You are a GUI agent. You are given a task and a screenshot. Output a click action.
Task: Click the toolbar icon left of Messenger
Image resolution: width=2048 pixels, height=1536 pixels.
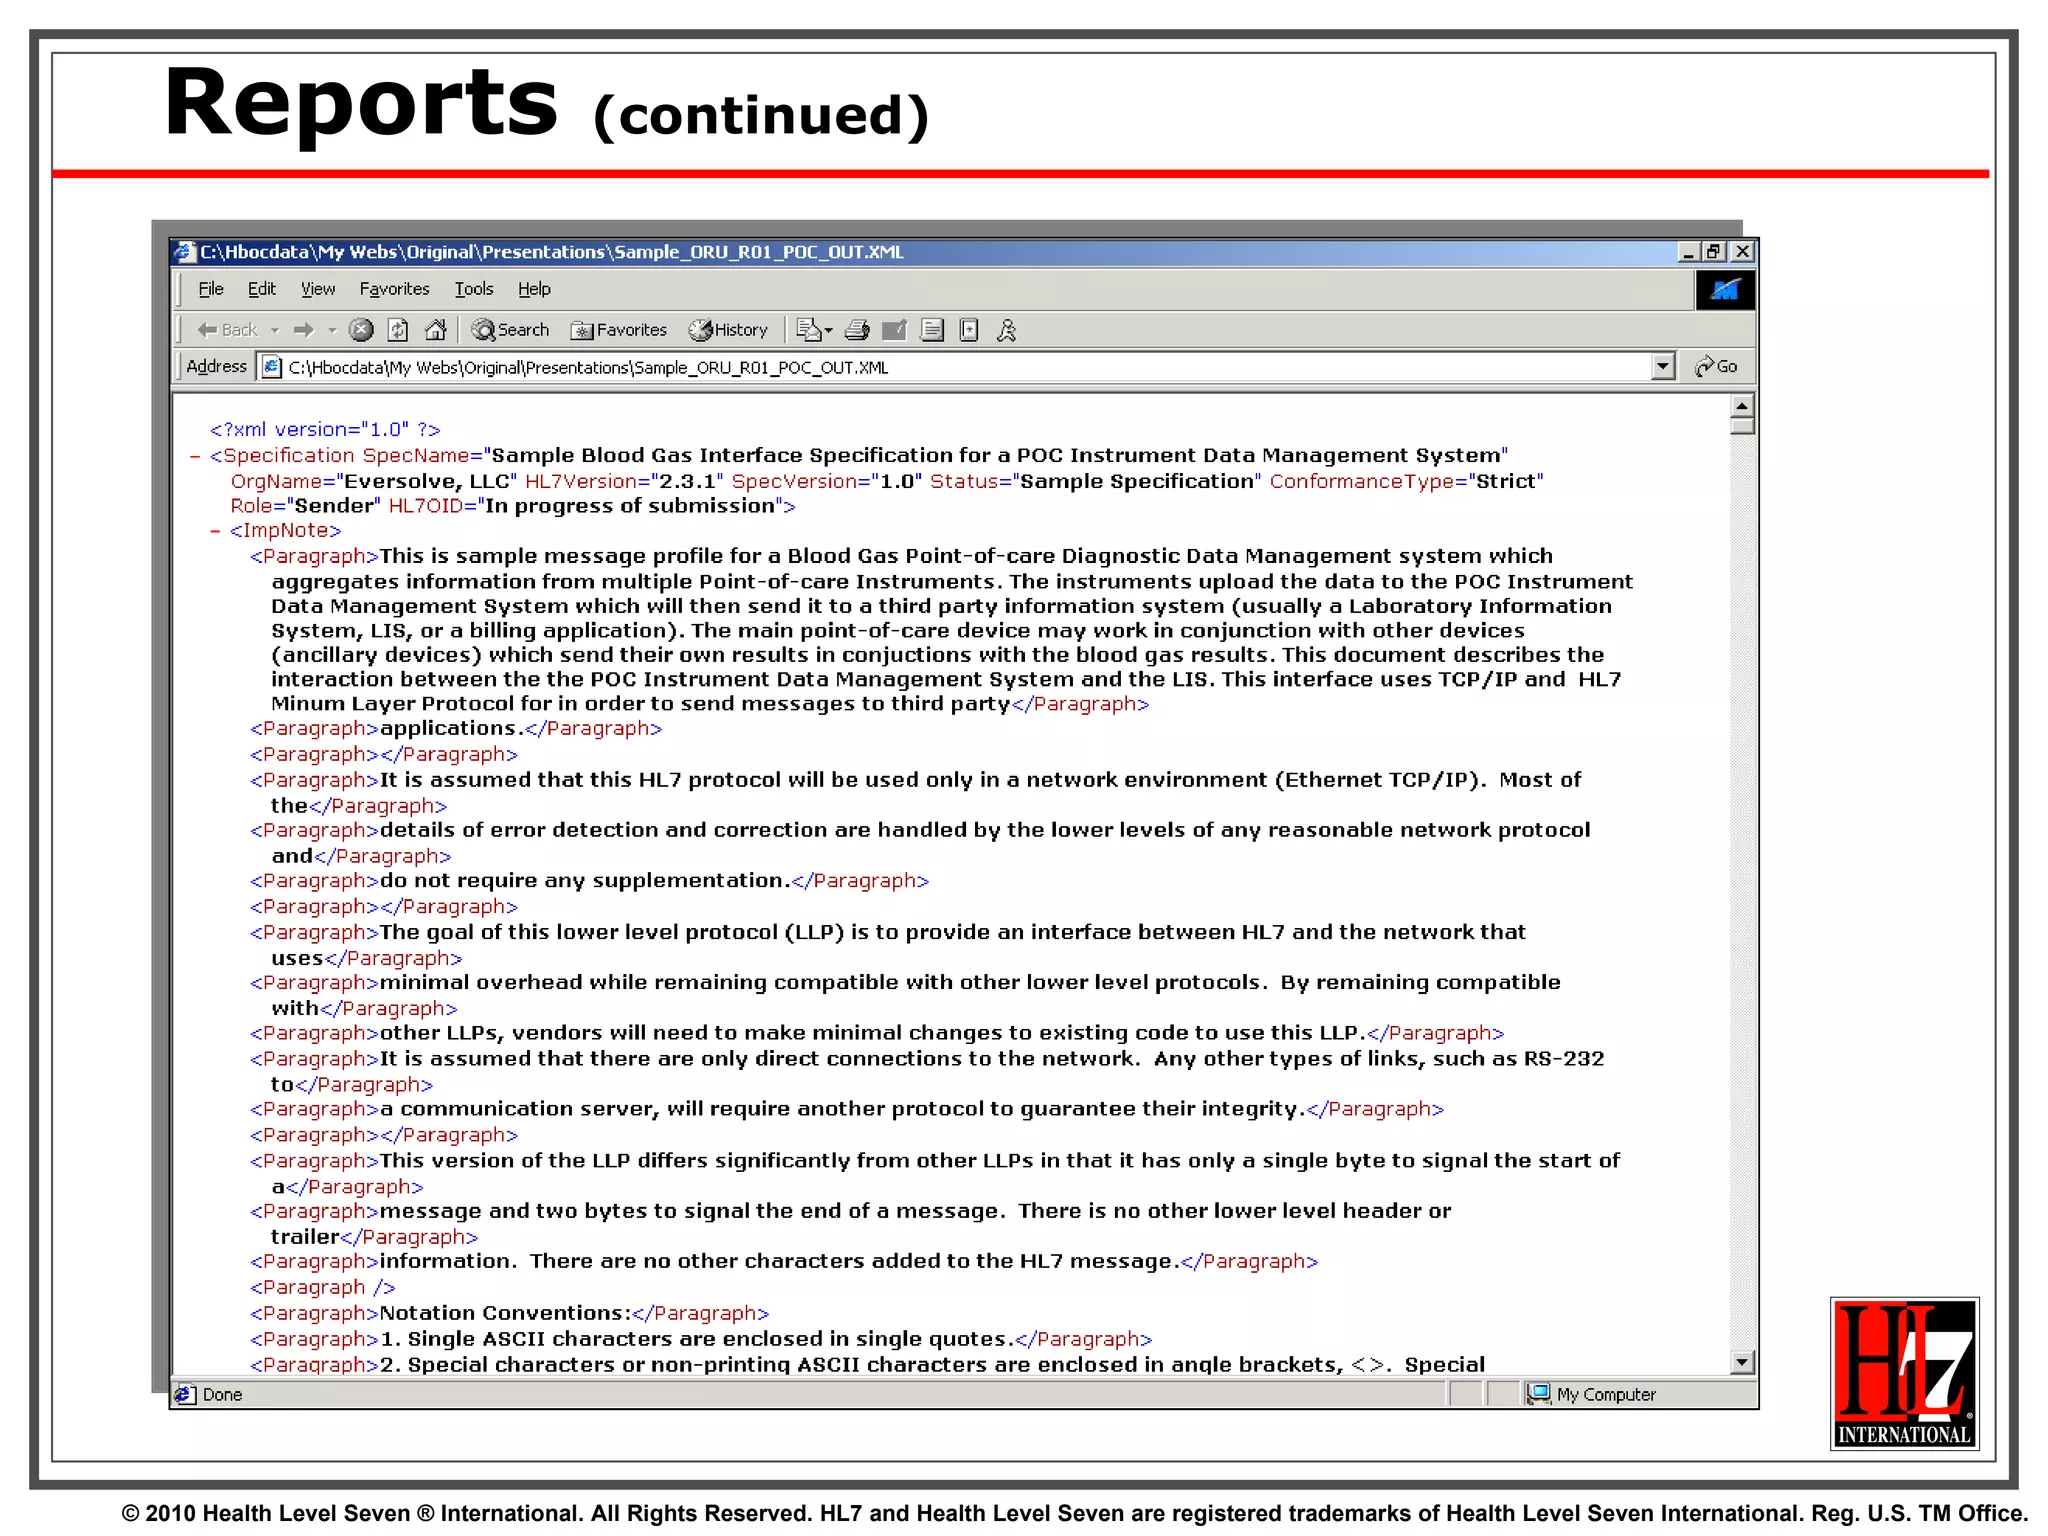(968, 329)
